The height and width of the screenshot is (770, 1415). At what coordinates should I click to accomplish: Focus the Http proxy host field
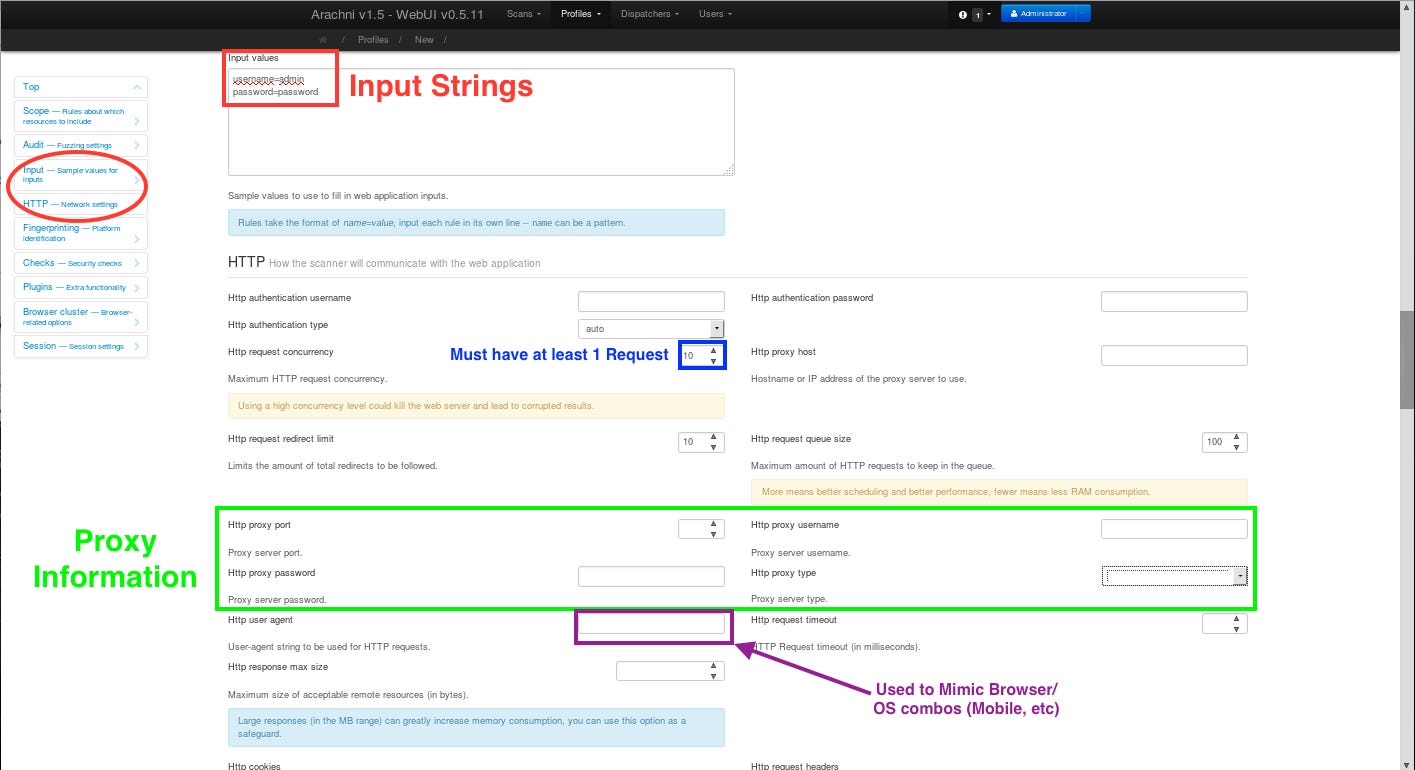[1174, 355]
